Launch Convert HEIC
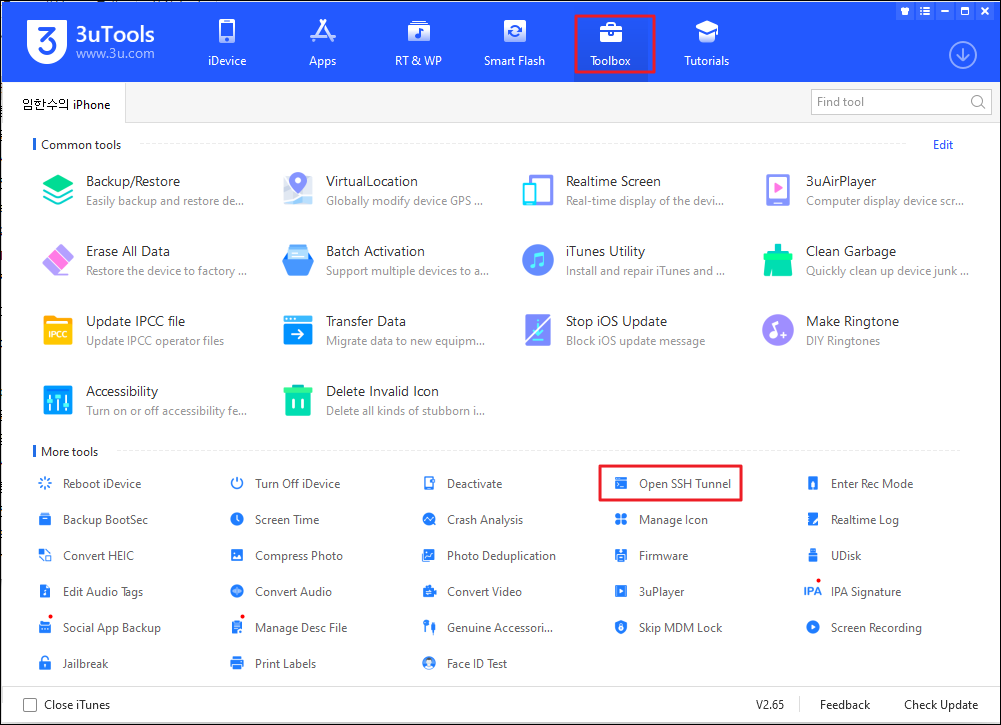The width and height of the screenshot is (1001, 725). [x=86, y=555]
